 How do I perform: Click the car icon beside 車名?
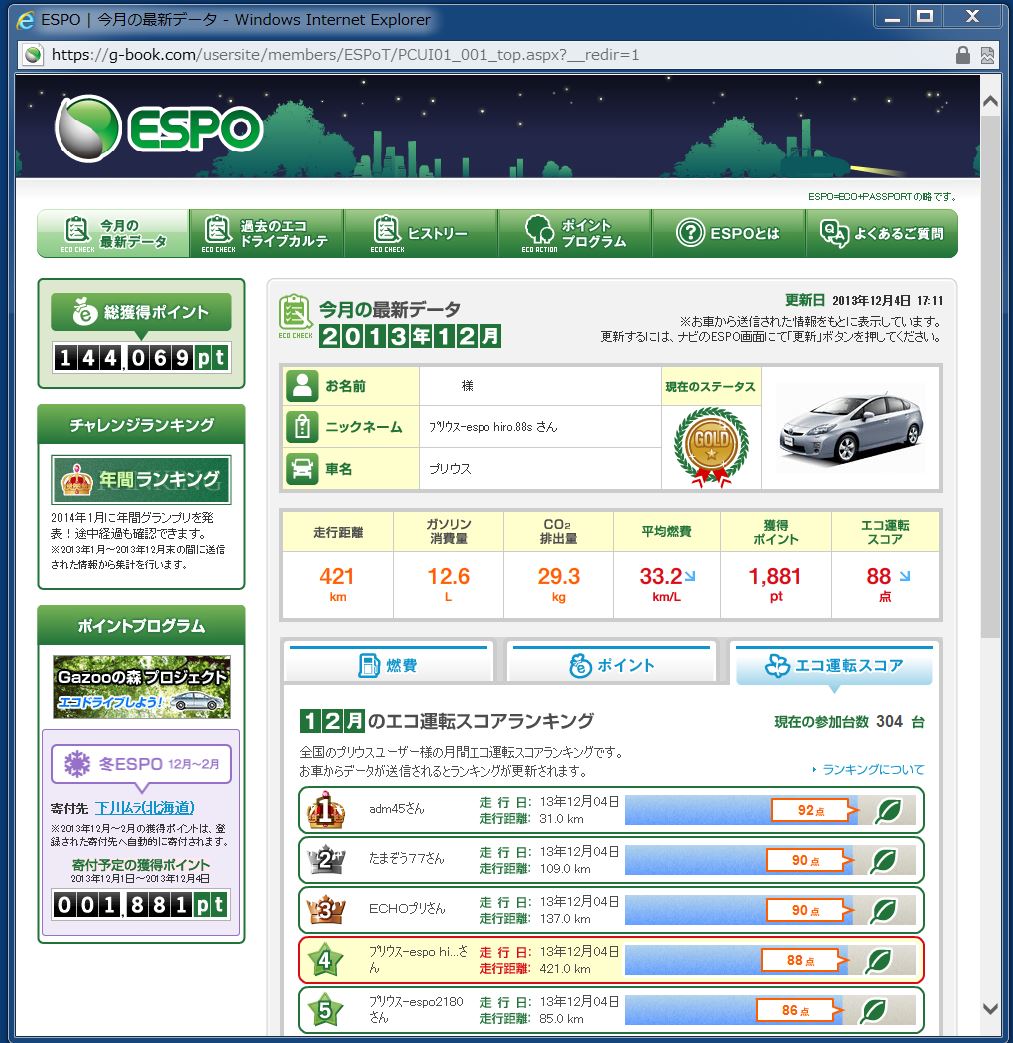tap(302, 468)
